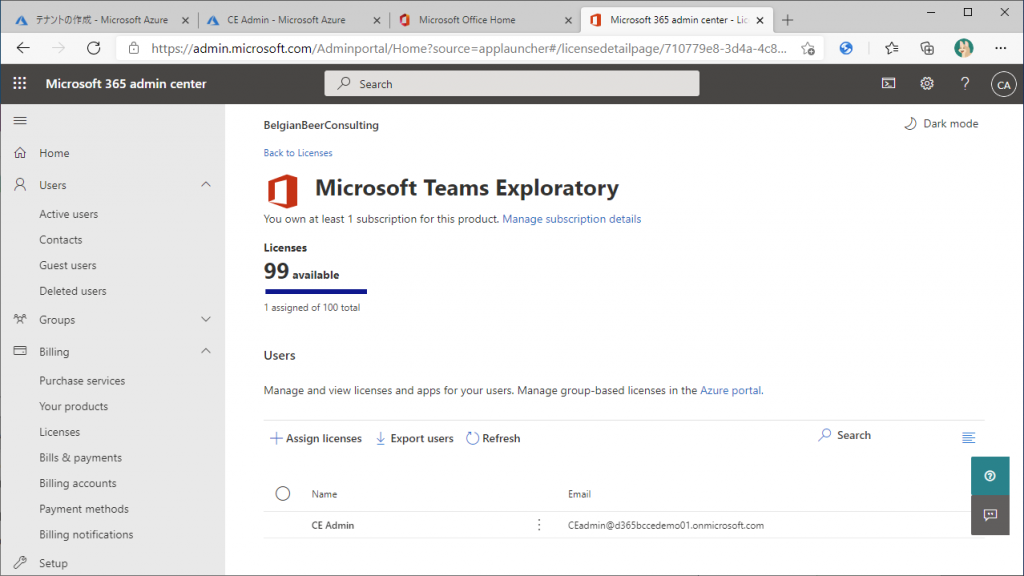Open Purchase services in sidebar
The width and height of the screenshot is (1024, 576).
[x=82, y=381]
